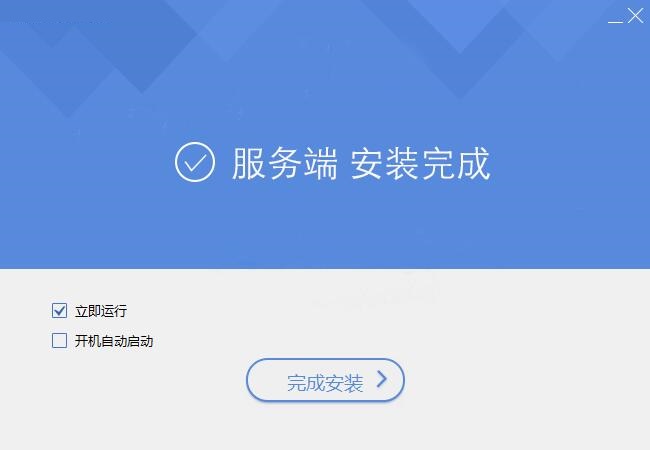Click the 服务端 heading text
The height and width of the screenshot is (450, 650).
click(284, 163)
